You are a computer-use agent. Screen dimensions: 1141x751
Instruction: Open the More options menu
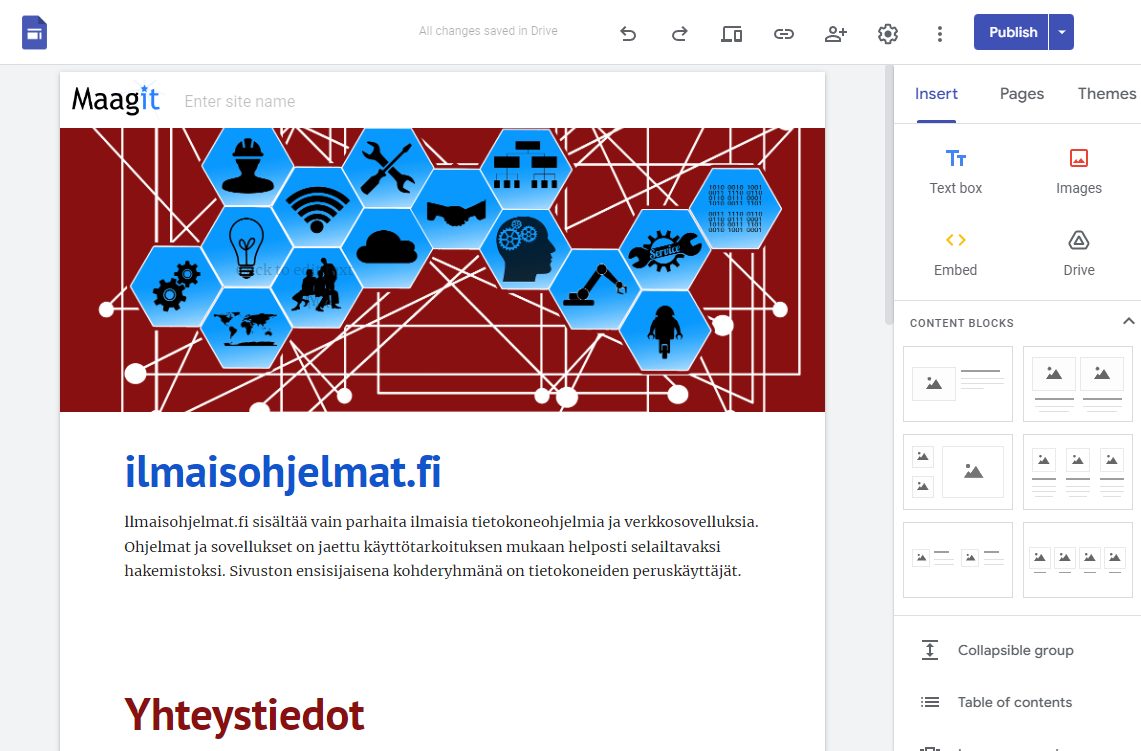tap(939, 33)
